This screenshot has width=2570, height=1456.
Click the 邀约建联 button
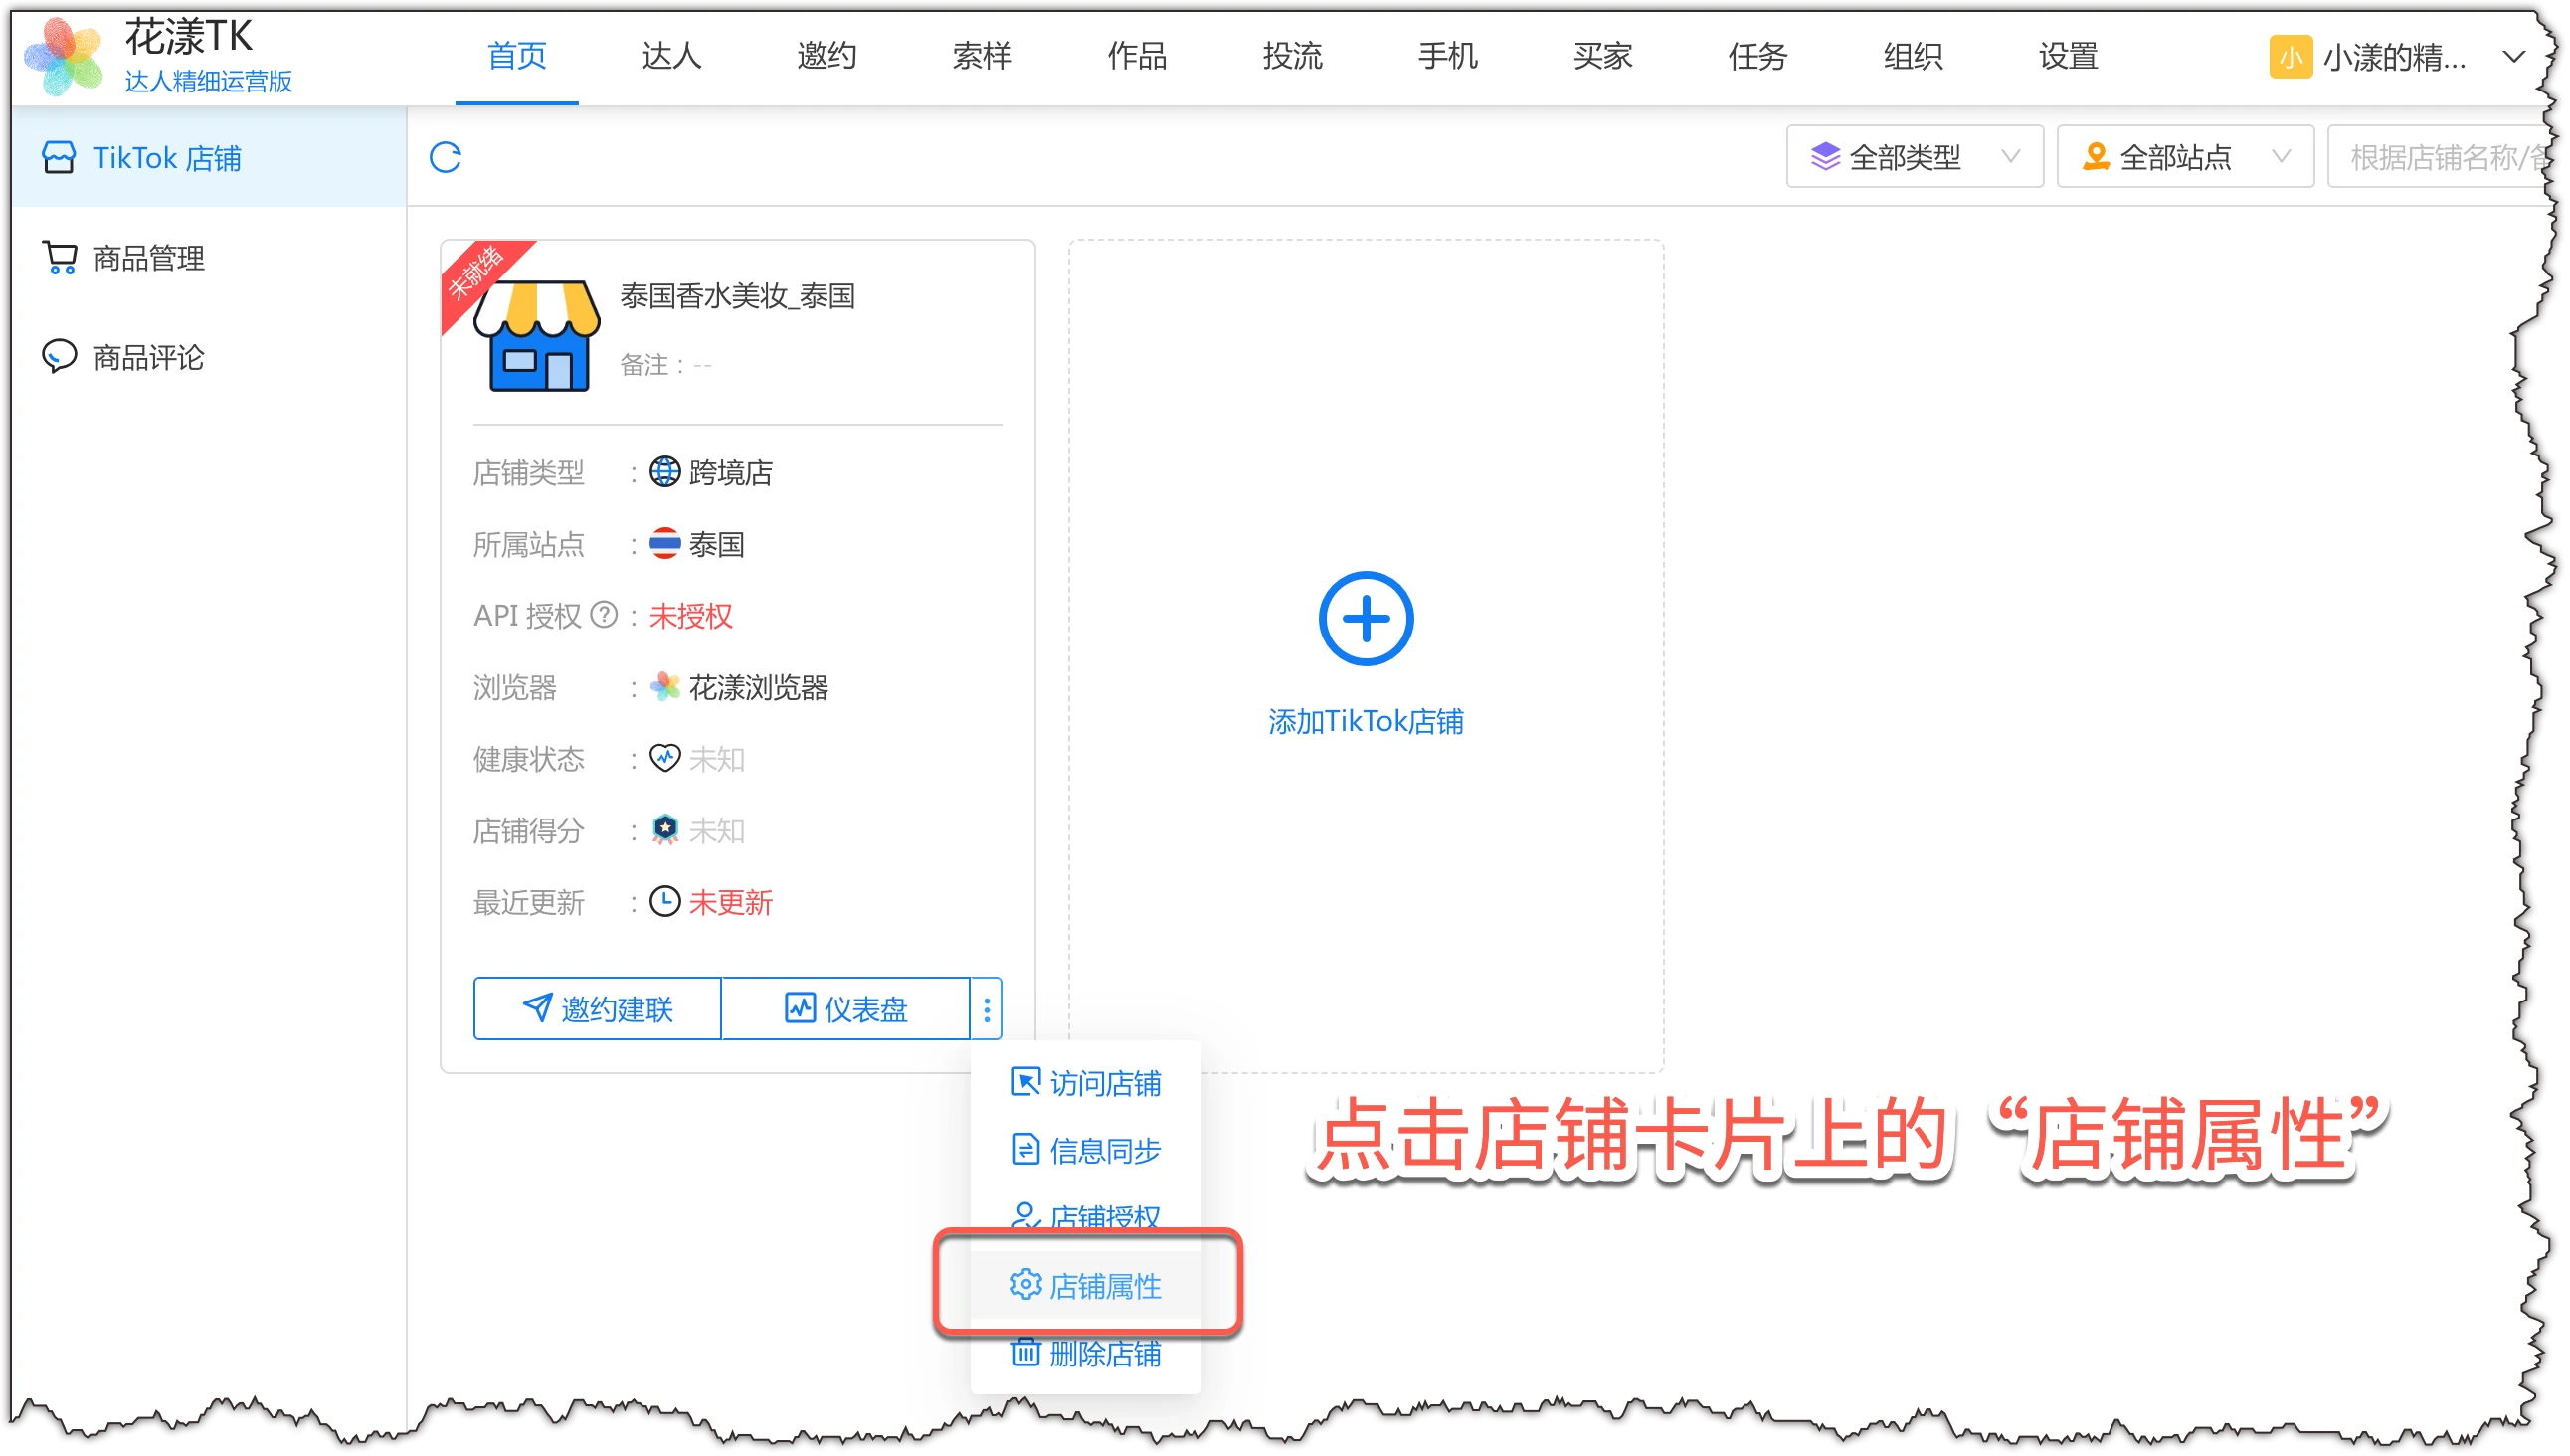click(x=597, y=1009)
